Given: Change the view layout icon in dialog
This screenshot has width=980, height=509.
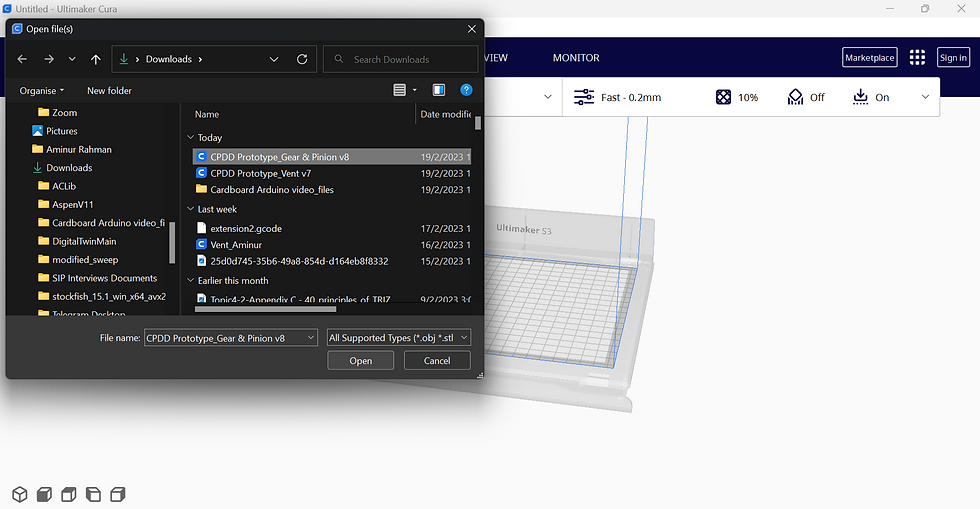Looking at the screenshot, I should (399, 90).
